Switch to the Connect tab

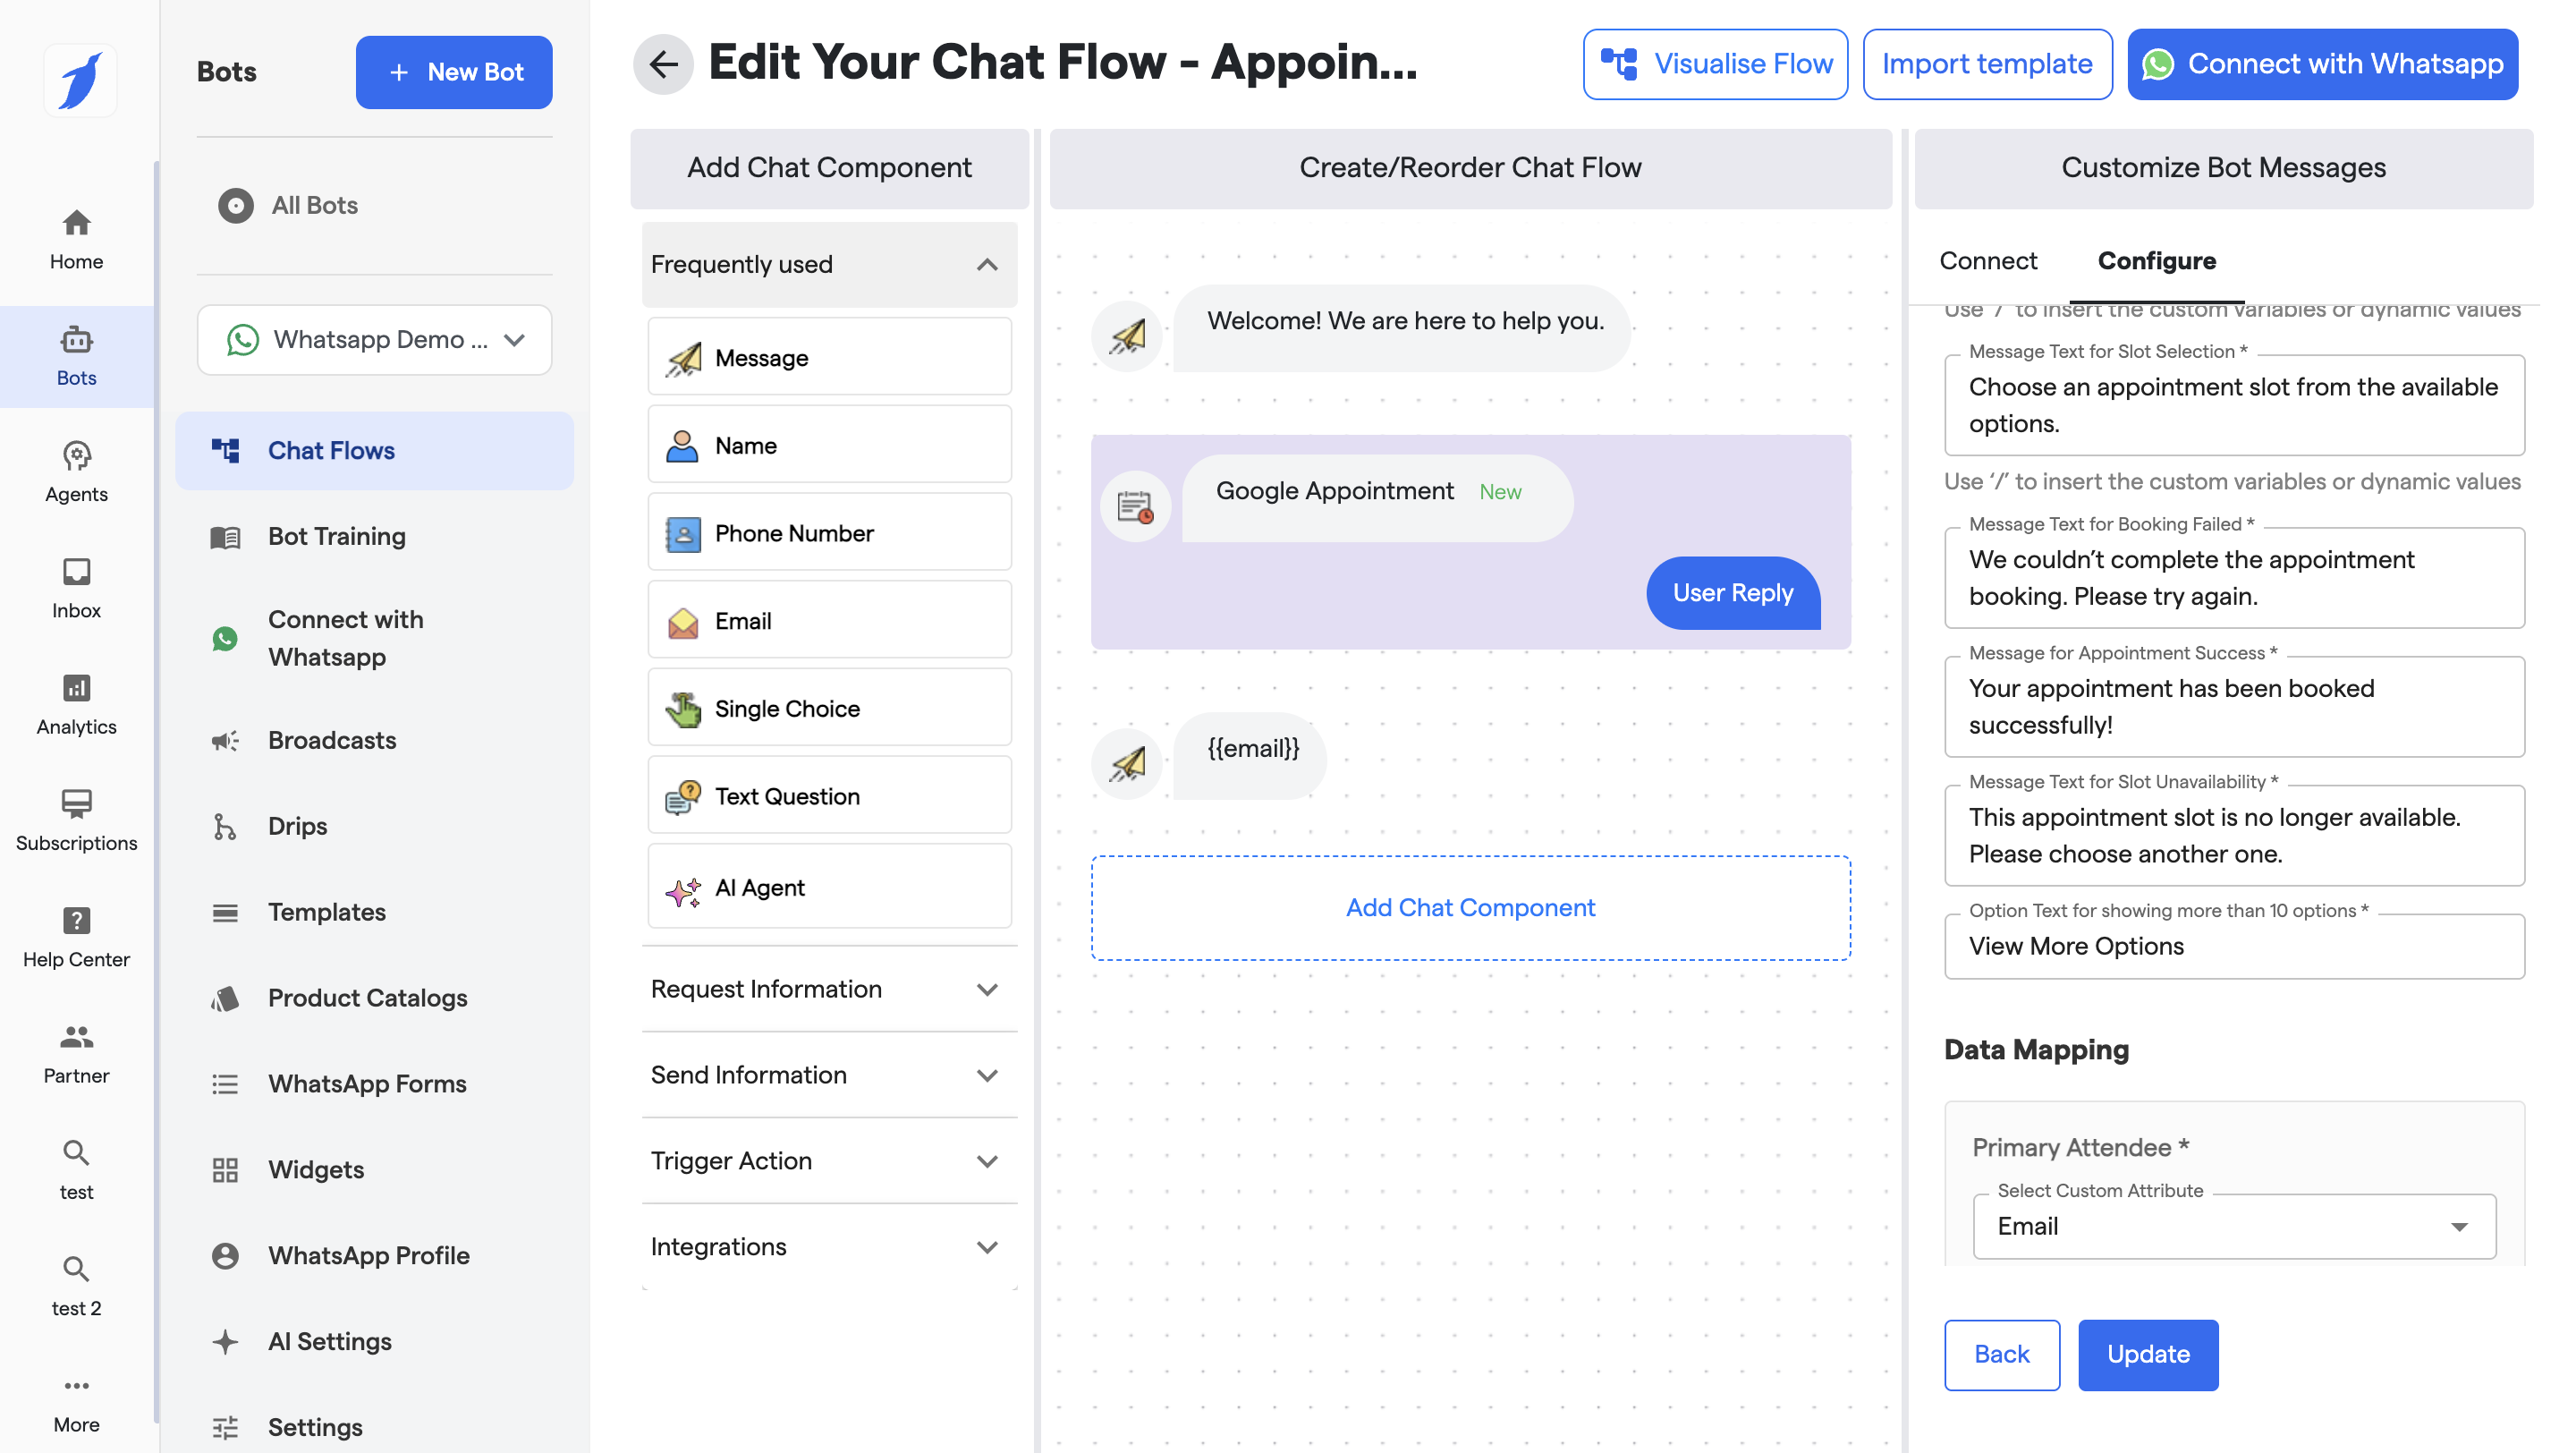[x=1987, y=261]
